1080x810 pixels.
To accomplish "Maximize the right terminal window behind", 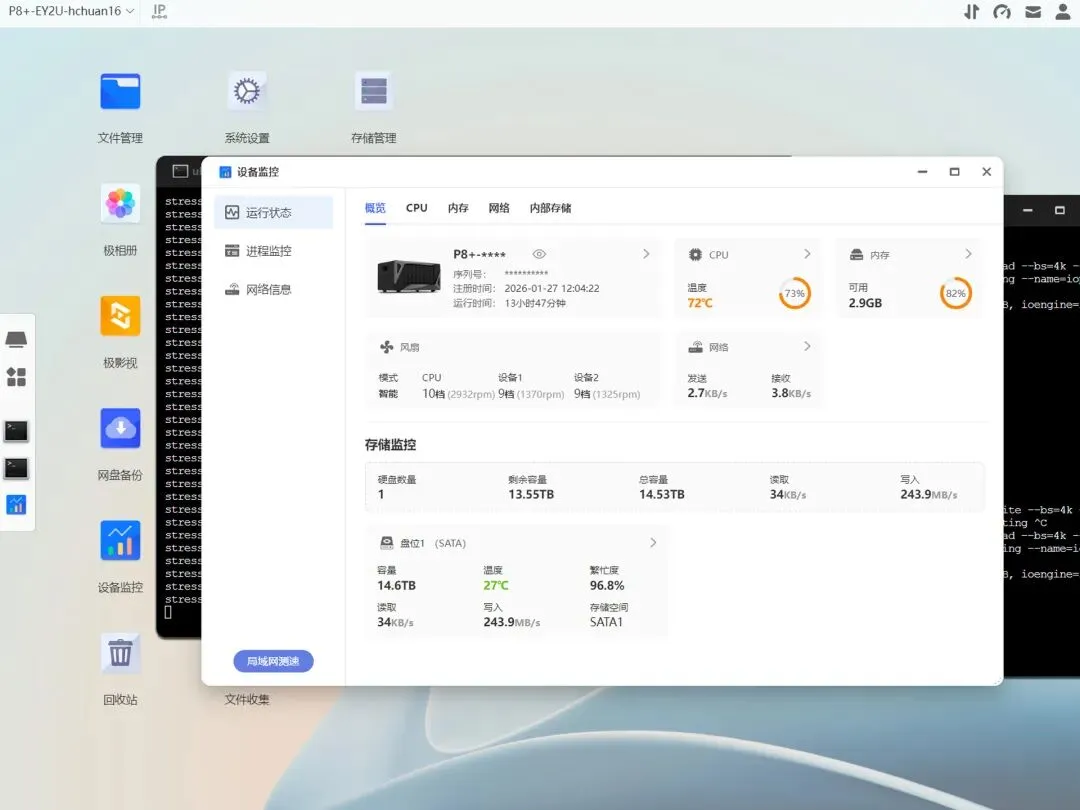I will click(1060, 210).
